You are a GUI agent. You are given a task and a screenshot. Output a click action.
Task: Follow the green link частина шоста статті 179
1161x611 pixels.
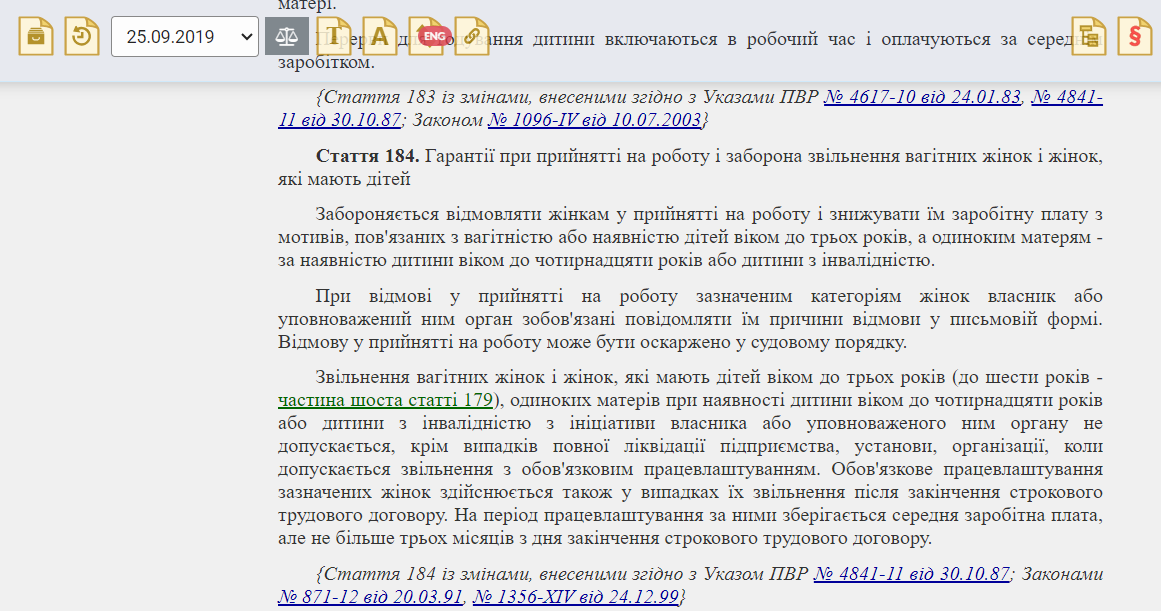tap(385, 400)
